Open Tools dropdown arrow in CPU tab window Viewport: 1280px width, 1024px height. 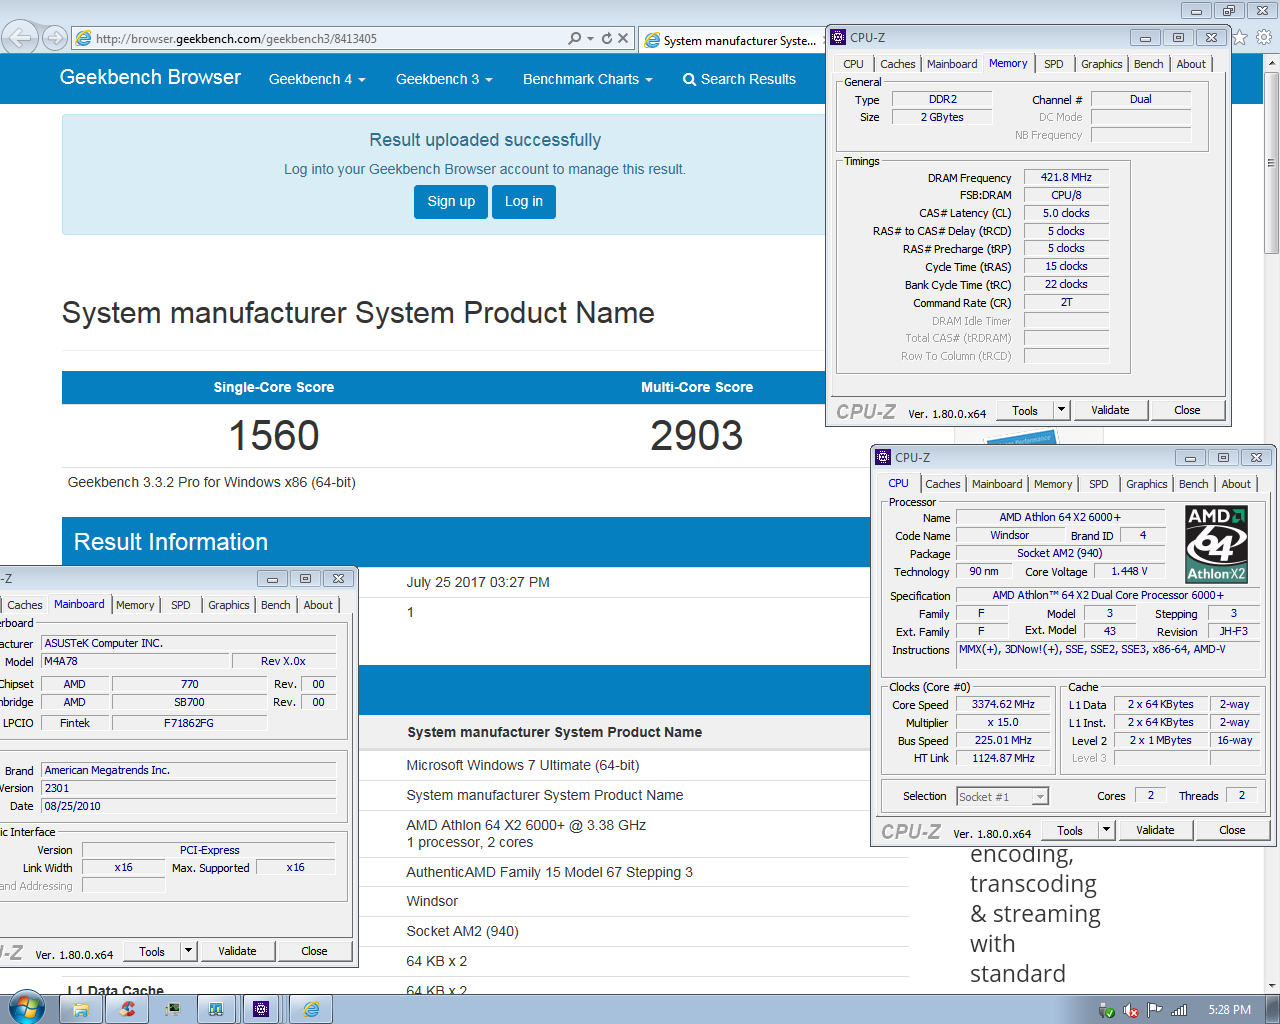tap(1106, 830)
